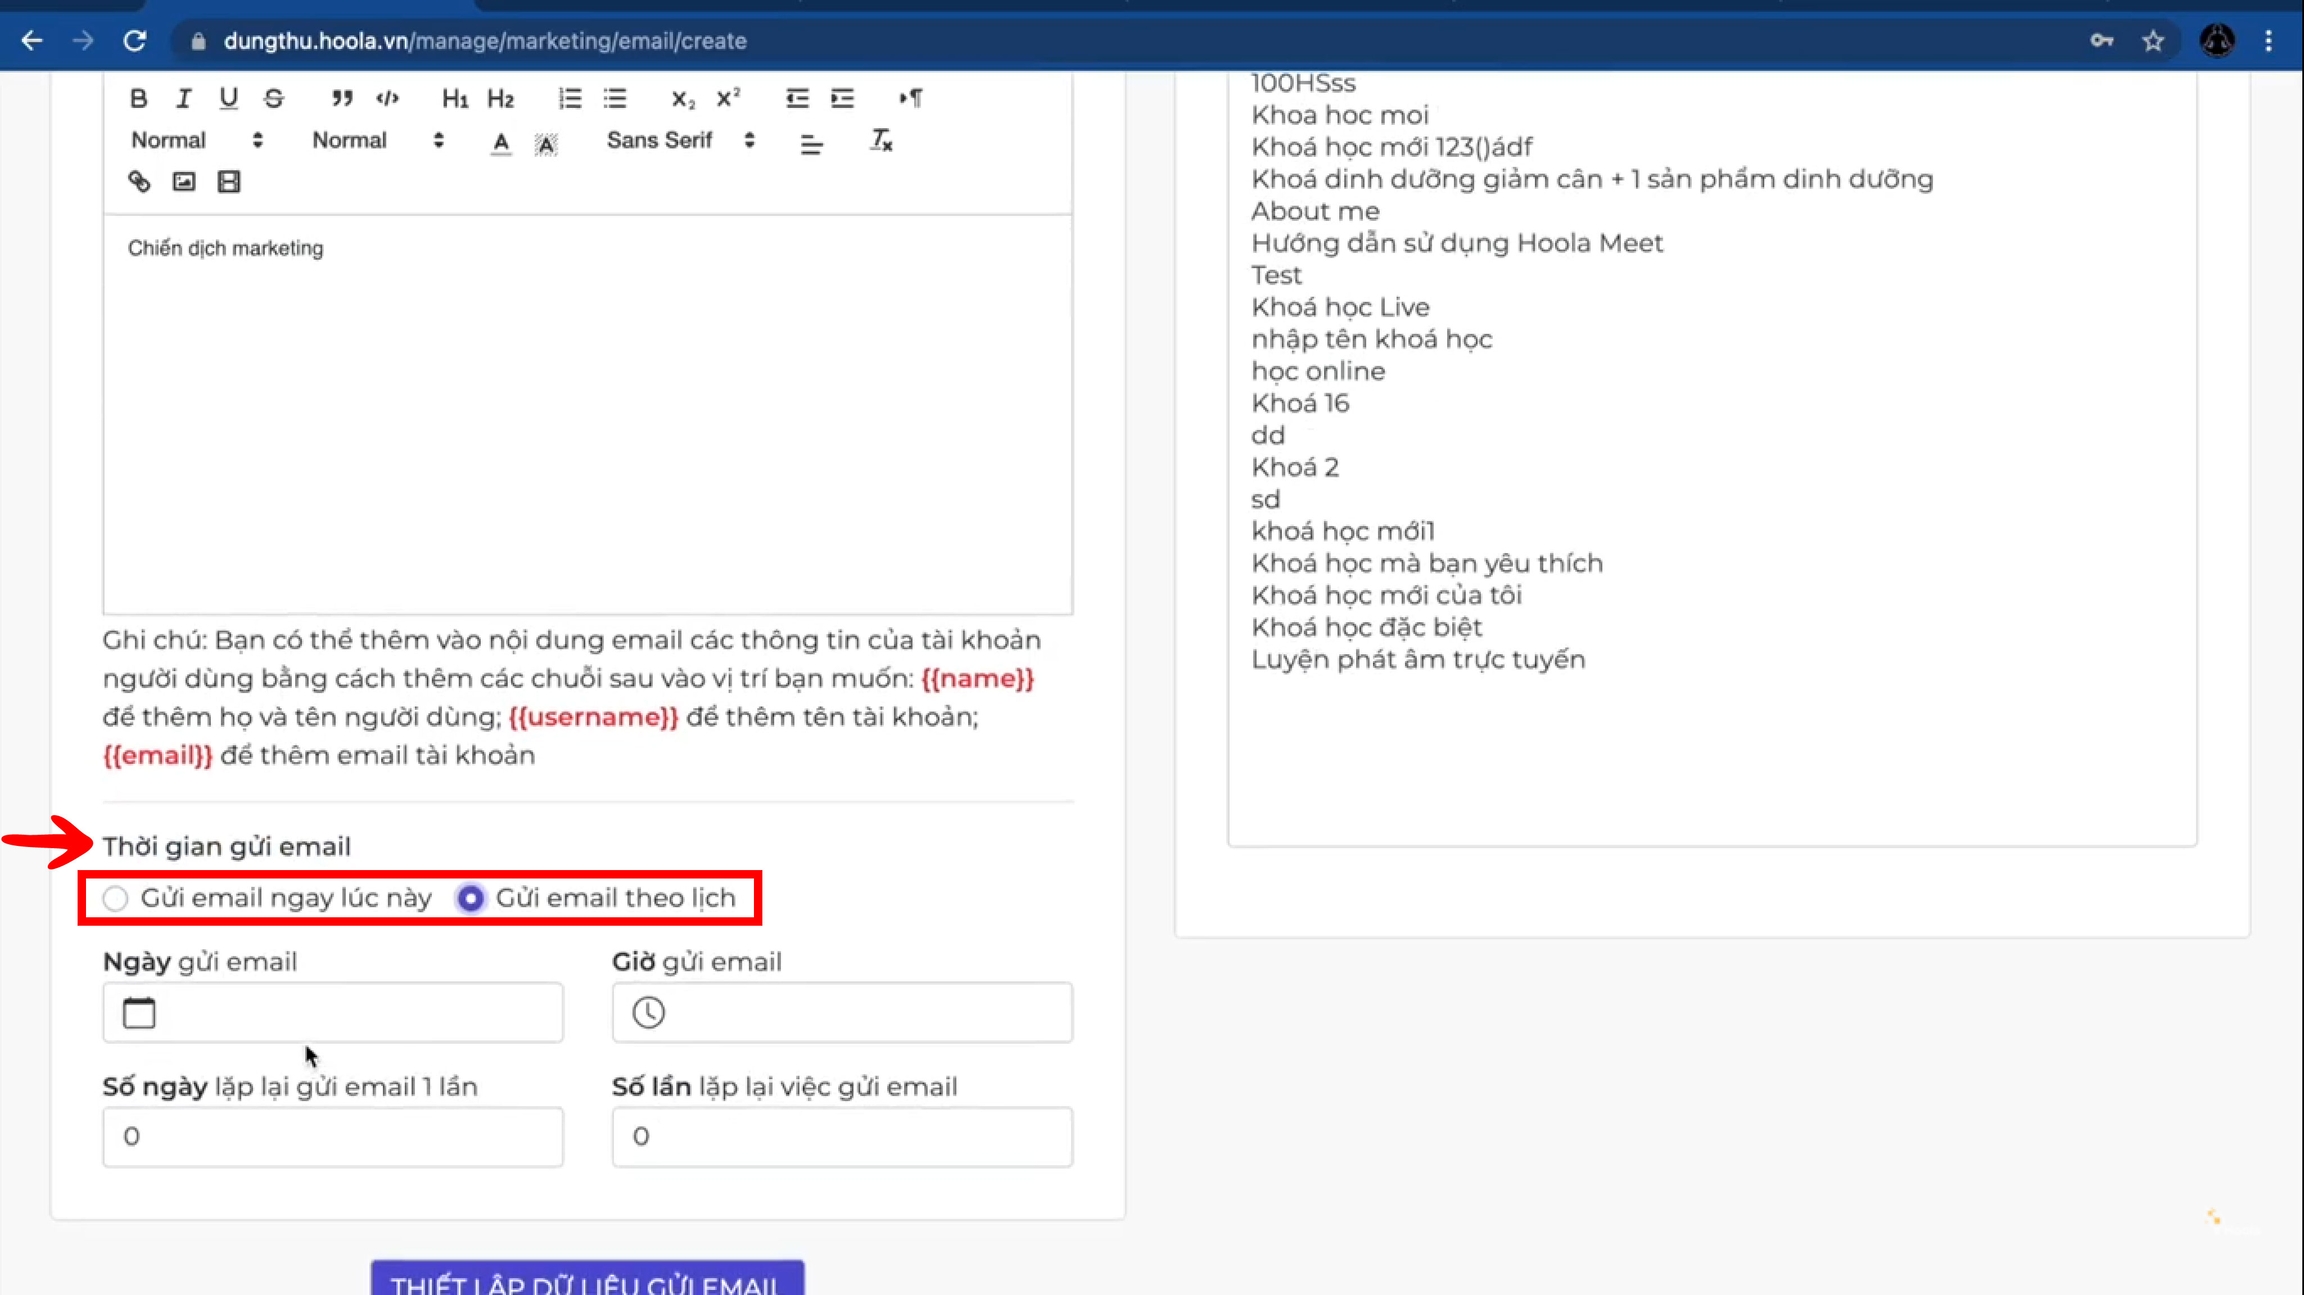Select 'Gửi email ngay lúc này' option
Image resolution: width=2304 pixels, height=1295 pixels.
click(x=116, y=898)
